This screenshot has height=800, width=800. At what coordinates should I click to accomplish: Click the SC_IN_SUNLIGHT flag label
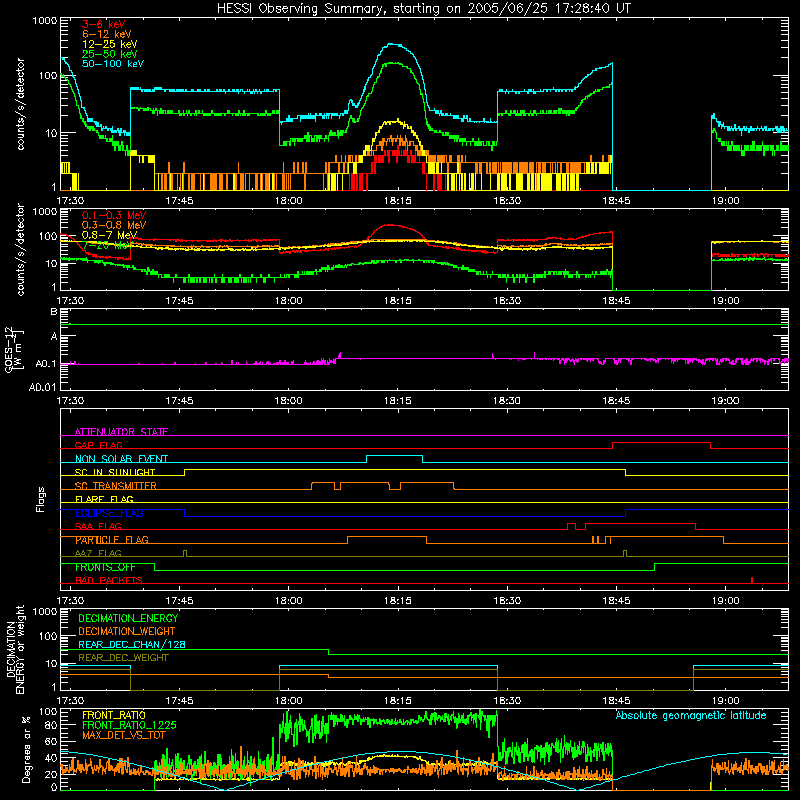(115, 472)
